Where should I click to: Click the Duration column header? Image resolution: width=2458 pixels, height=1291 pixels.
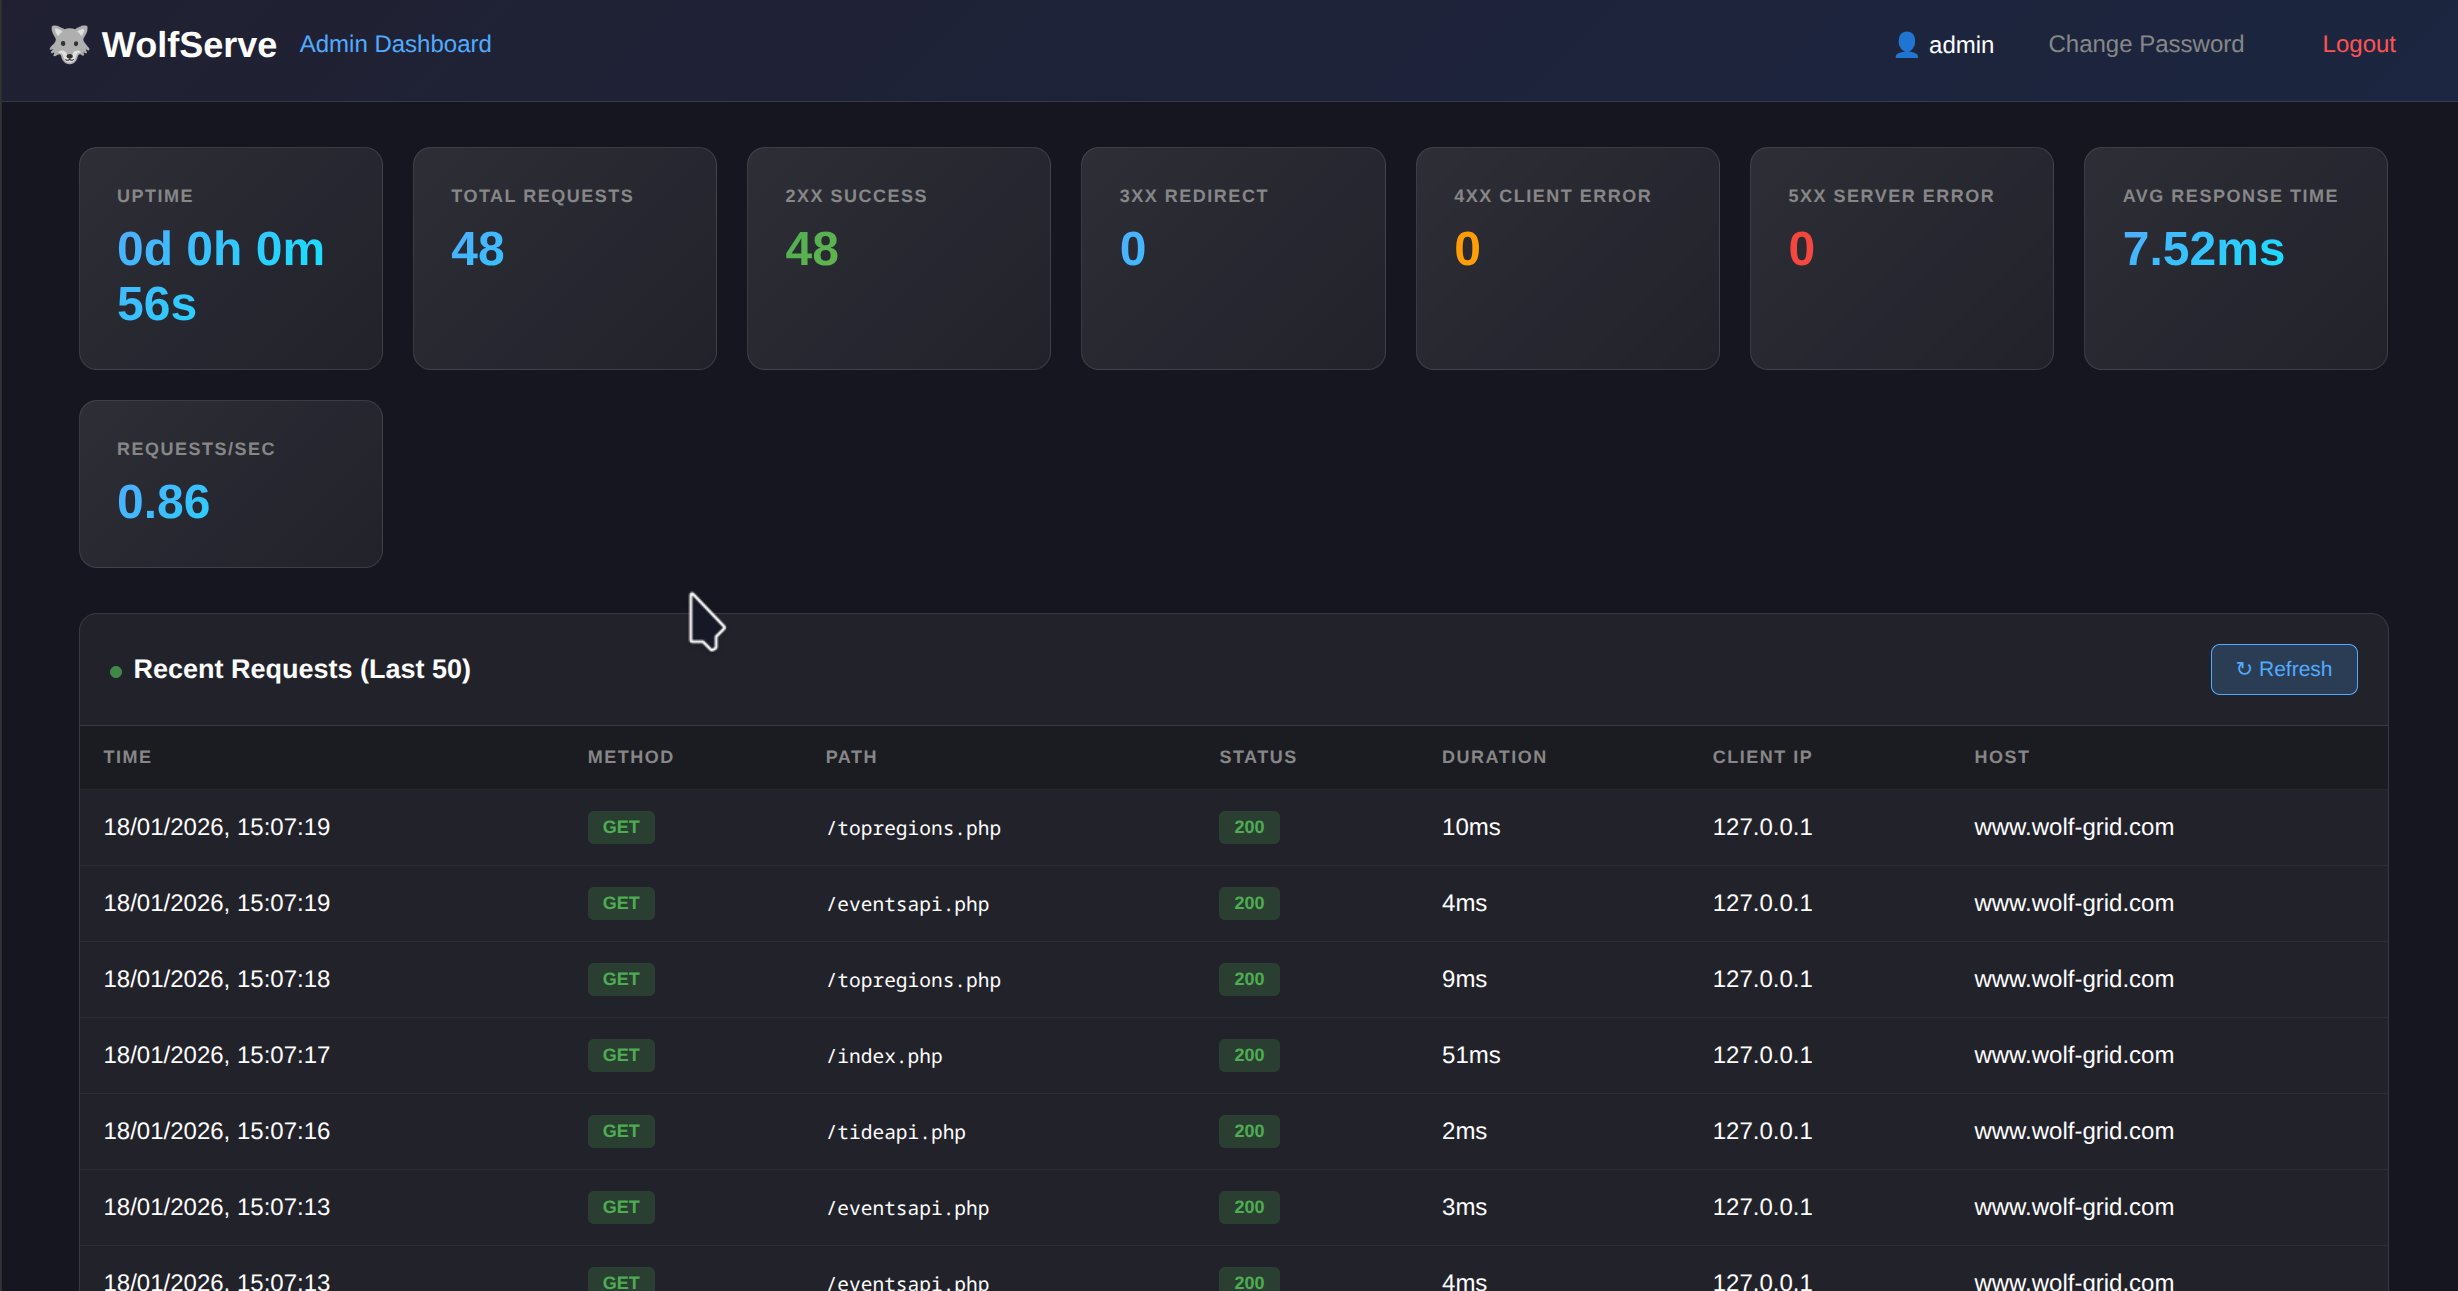click(1493, 757)
